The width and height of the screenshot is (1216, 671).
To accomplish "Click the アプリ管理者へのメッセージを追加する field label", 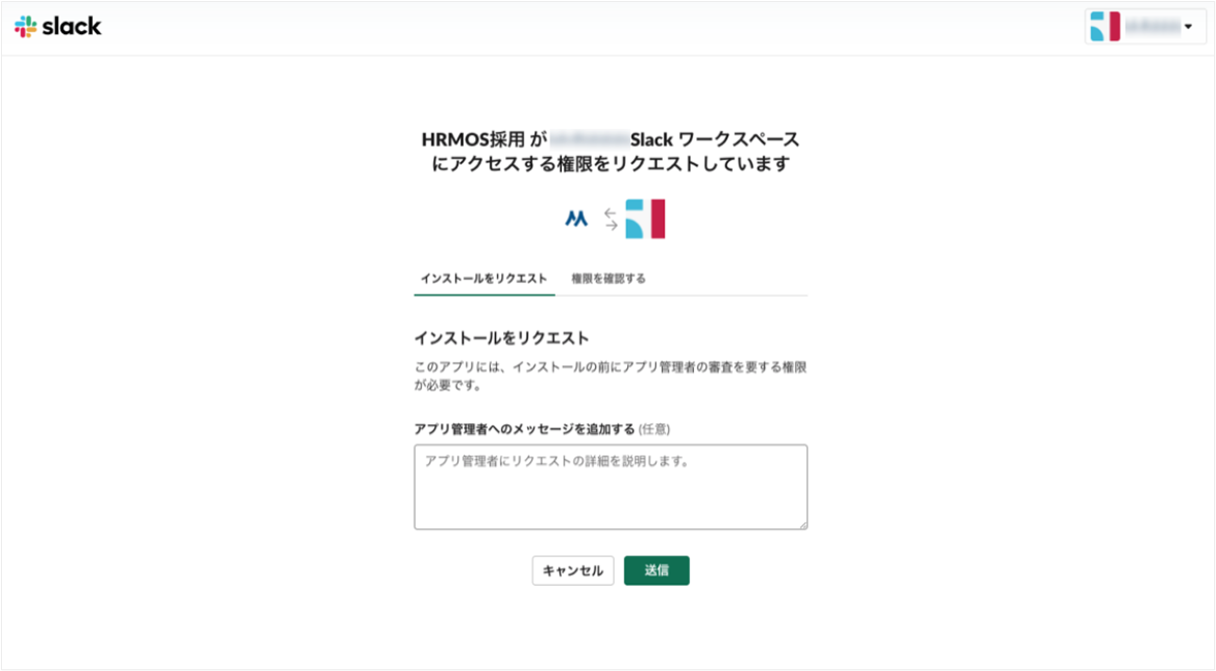I will coord(525,429).
